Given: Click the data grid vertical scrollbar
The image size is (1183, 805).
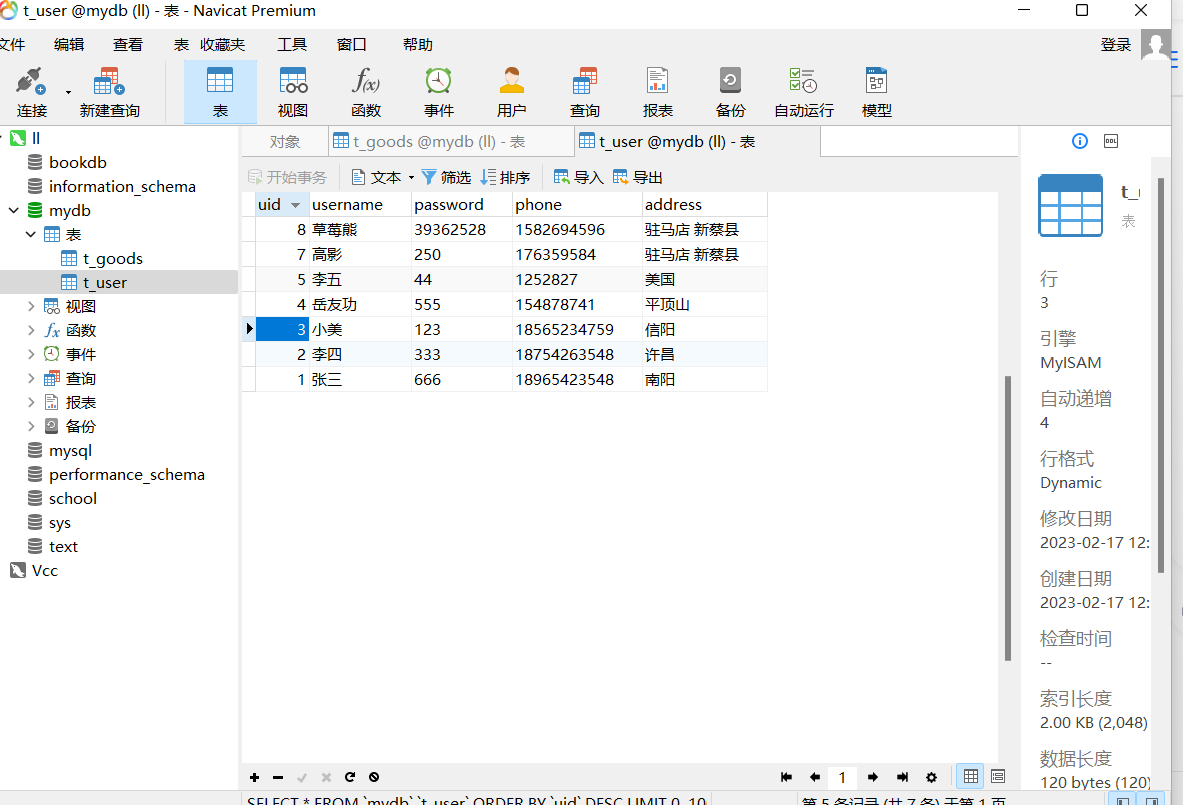Looking at the screenshot, I should click(x=1008, y=518).
